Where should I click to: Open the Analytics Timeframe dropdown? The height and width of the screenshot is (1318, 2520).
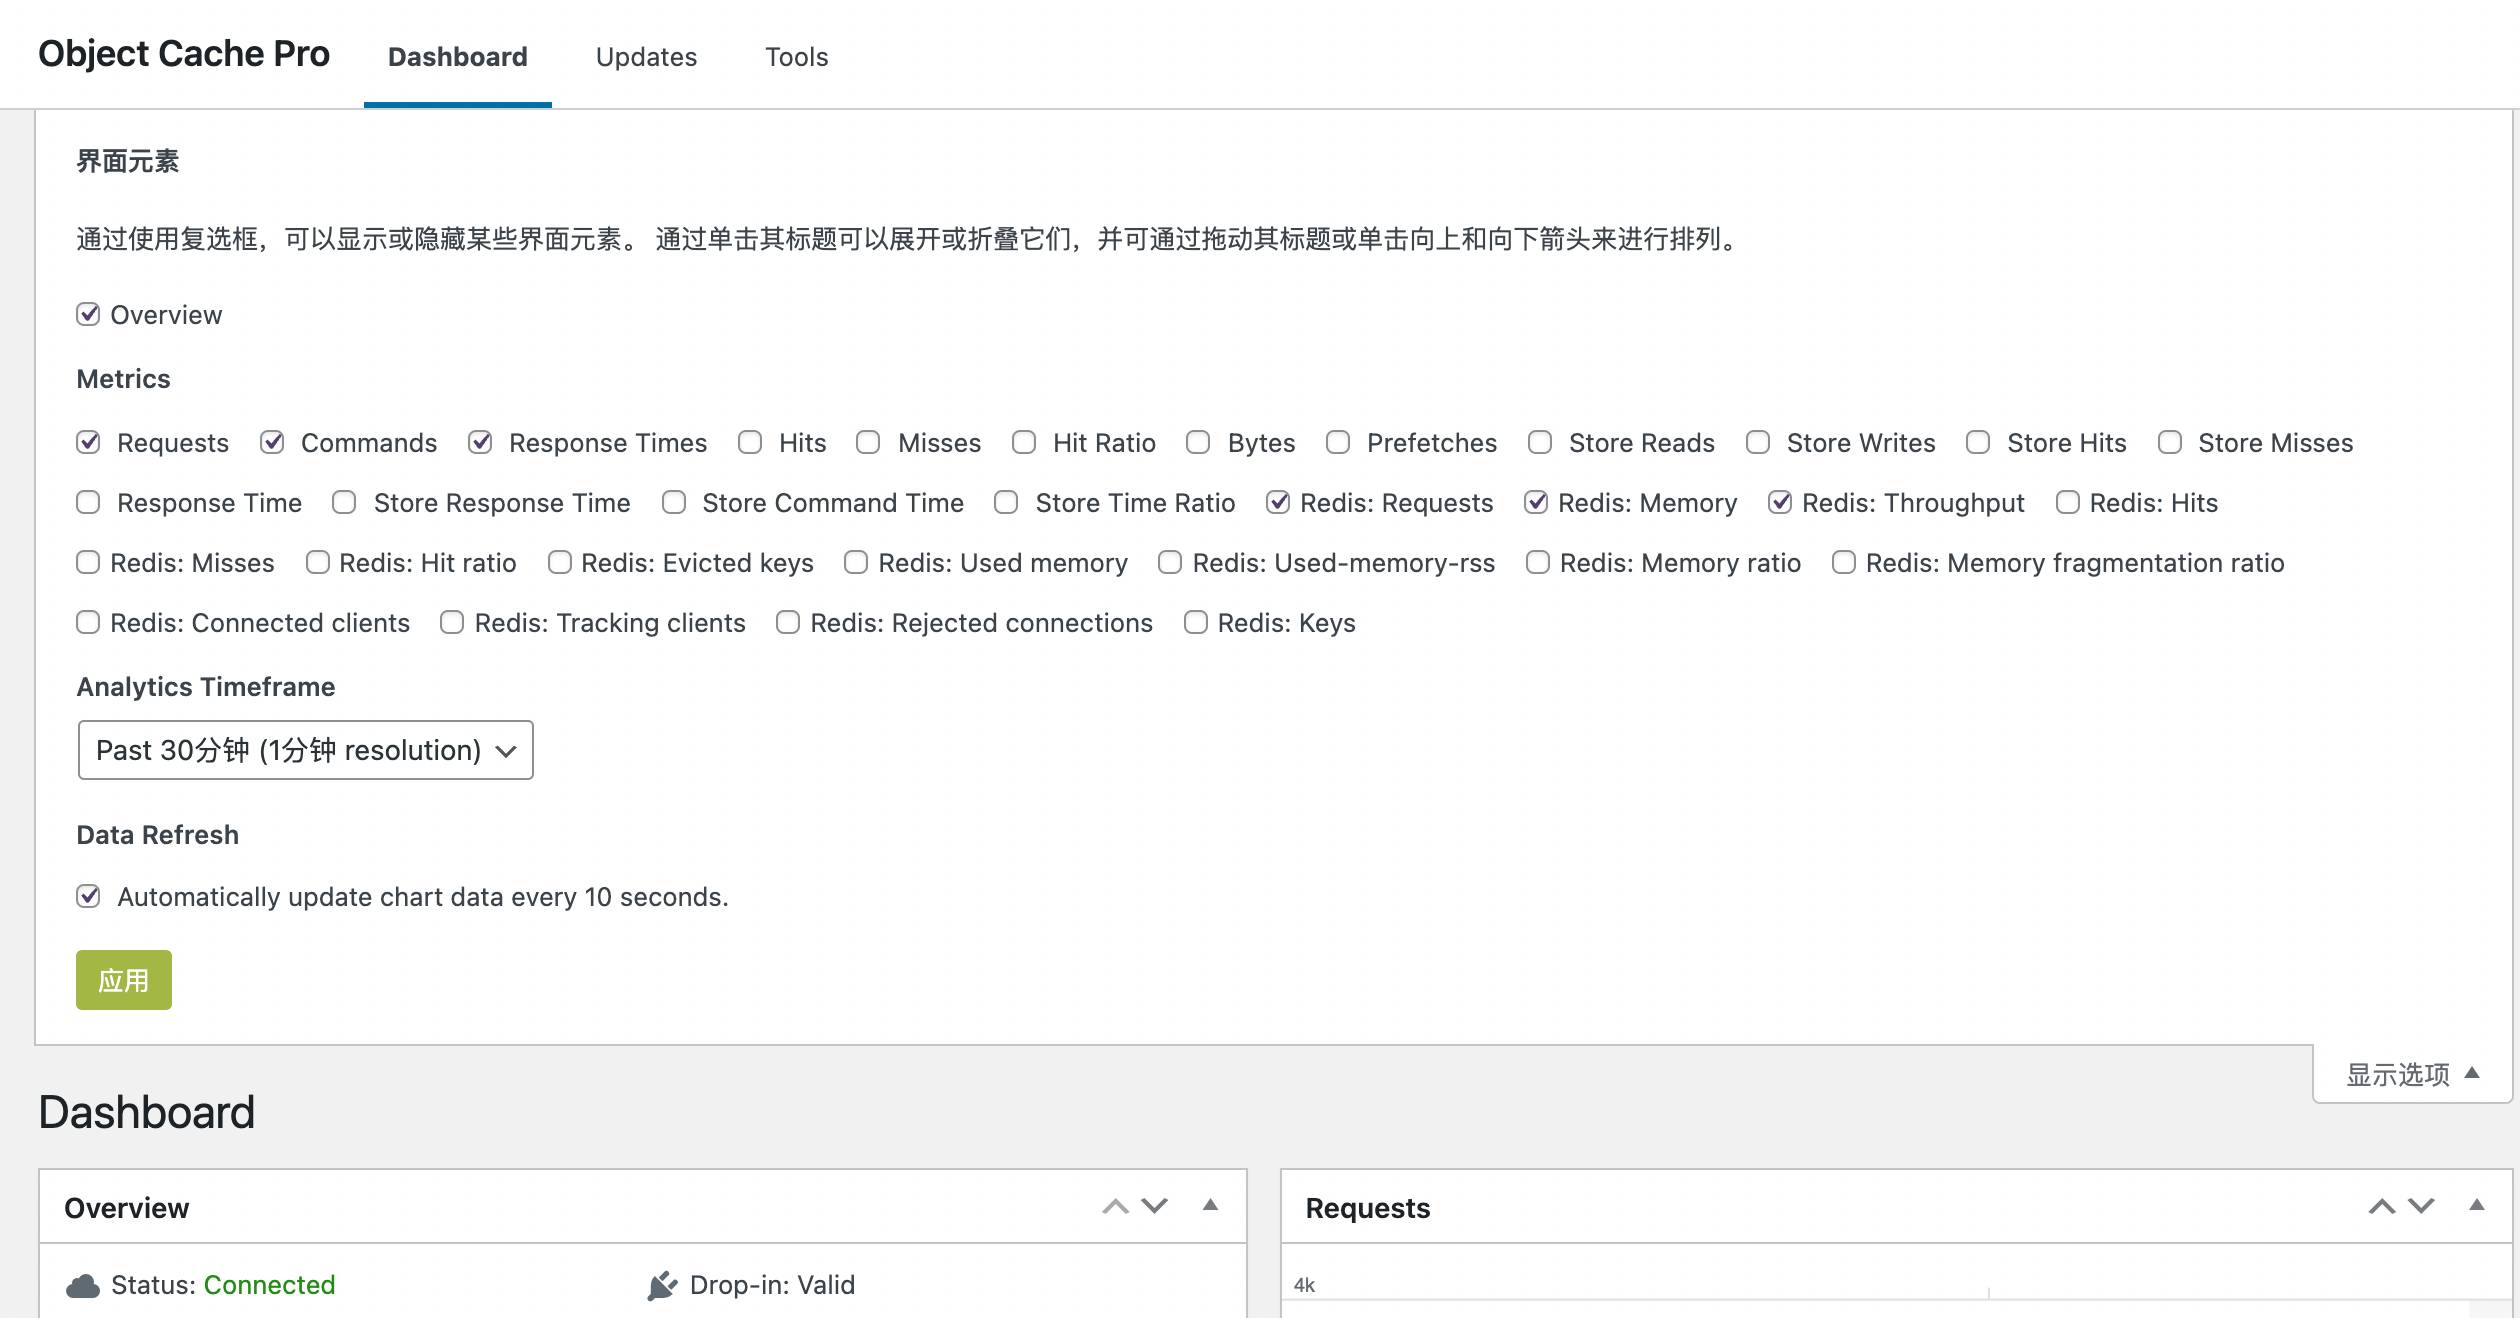305,750
